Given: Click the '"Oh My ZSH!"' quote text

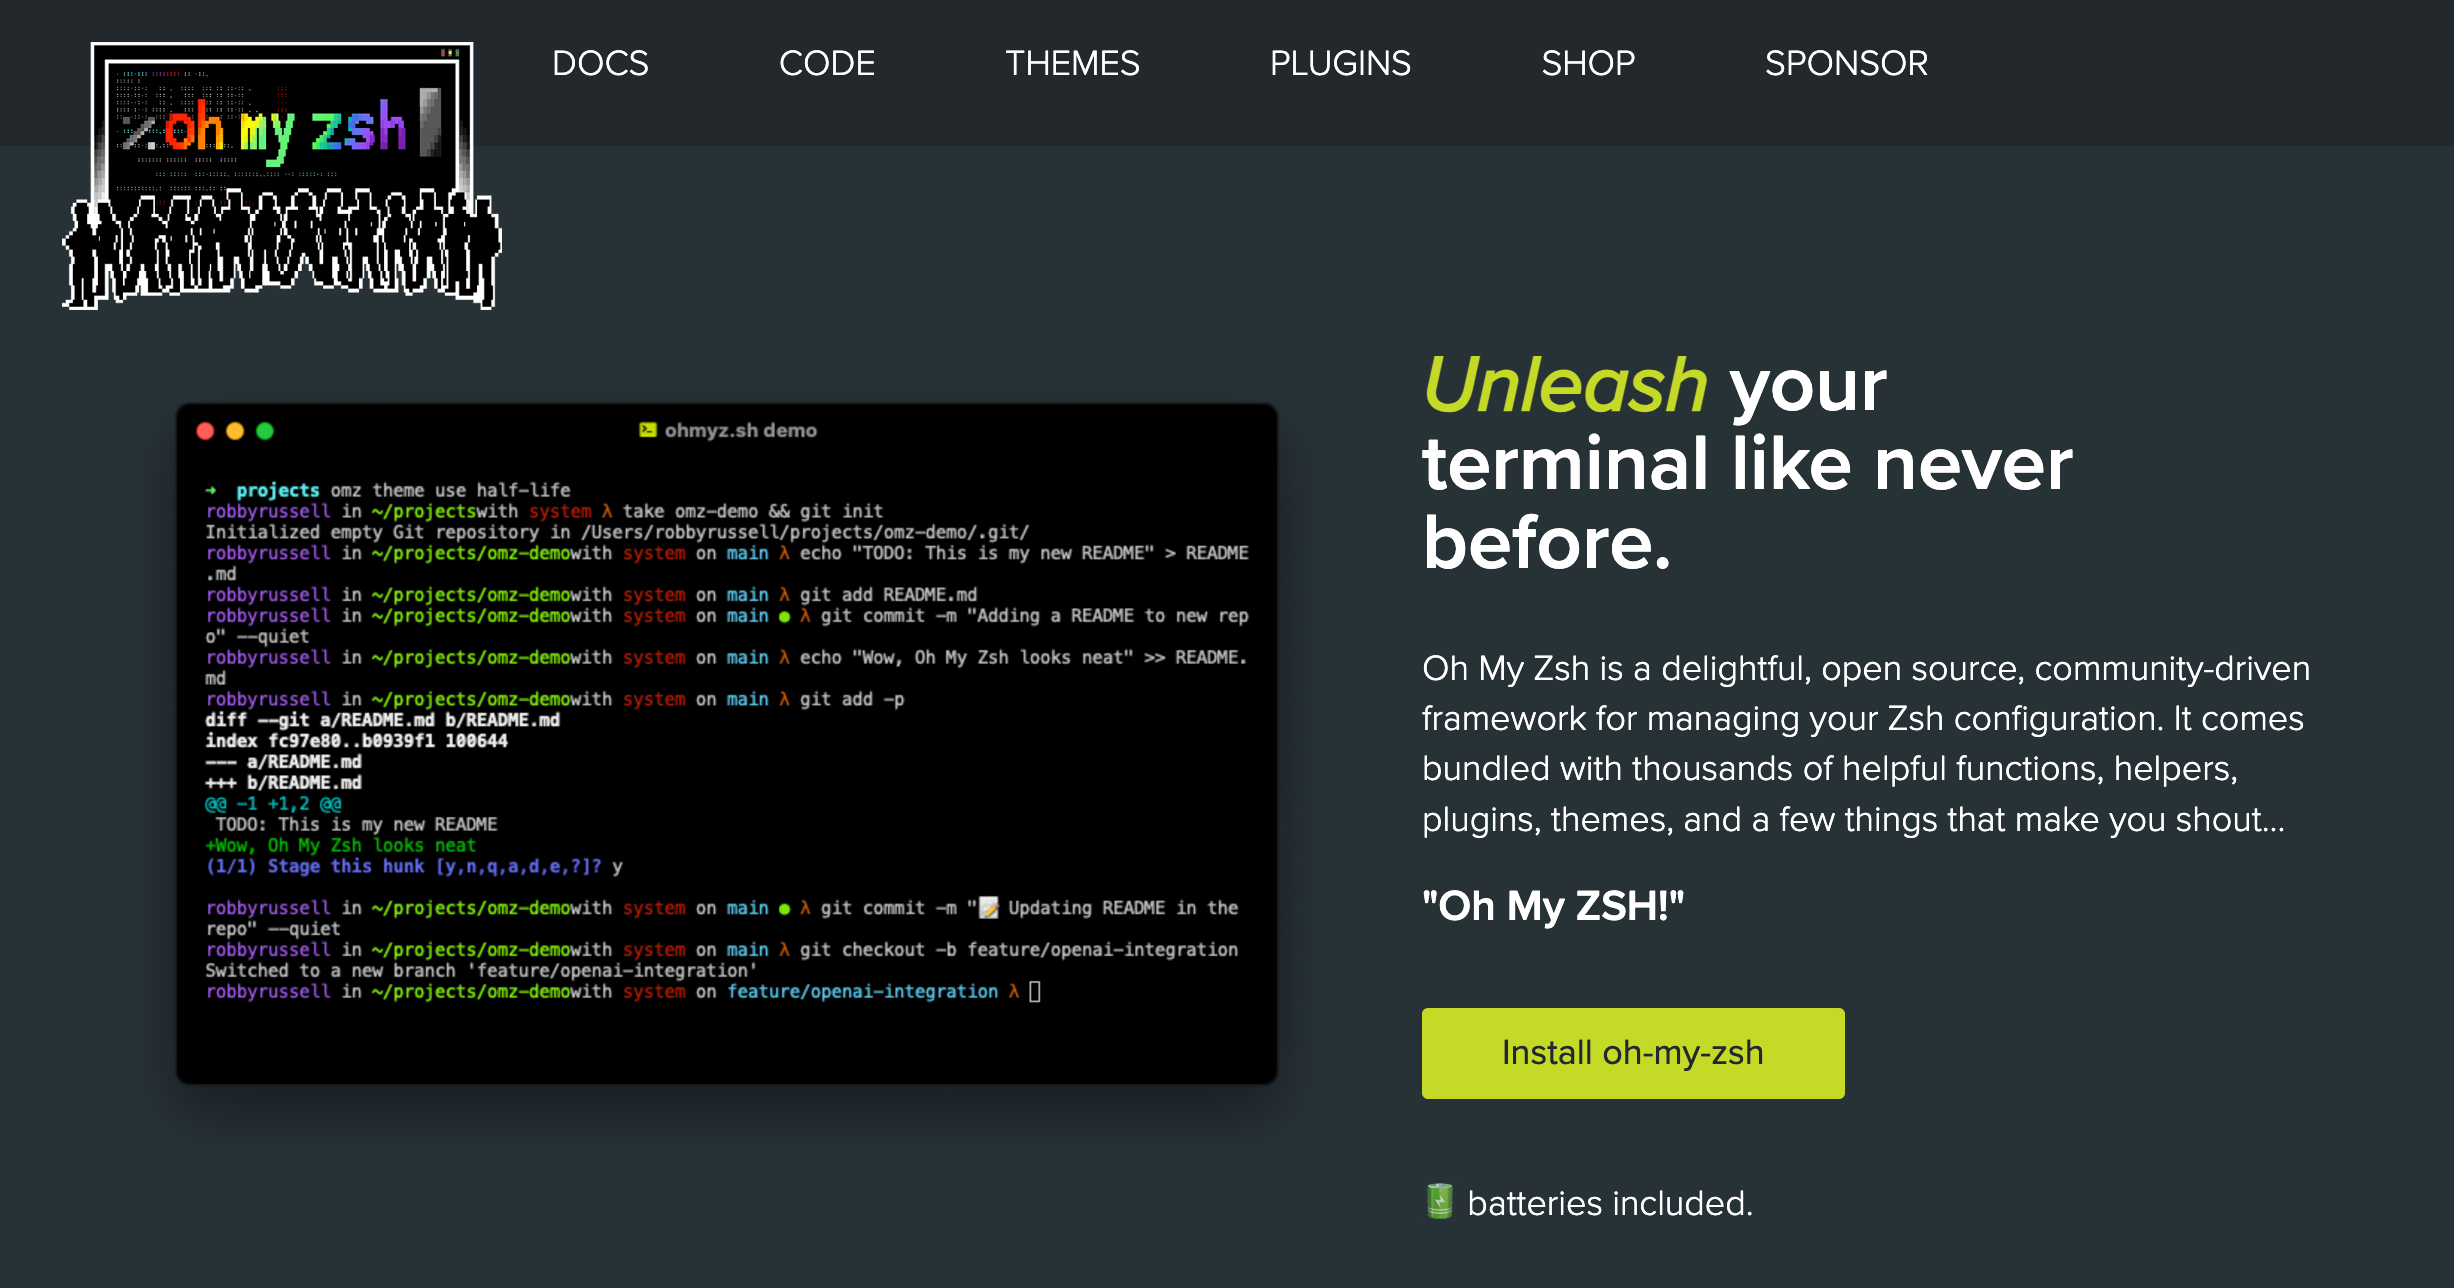Looking at the screenshot, I should [1553, 906].
